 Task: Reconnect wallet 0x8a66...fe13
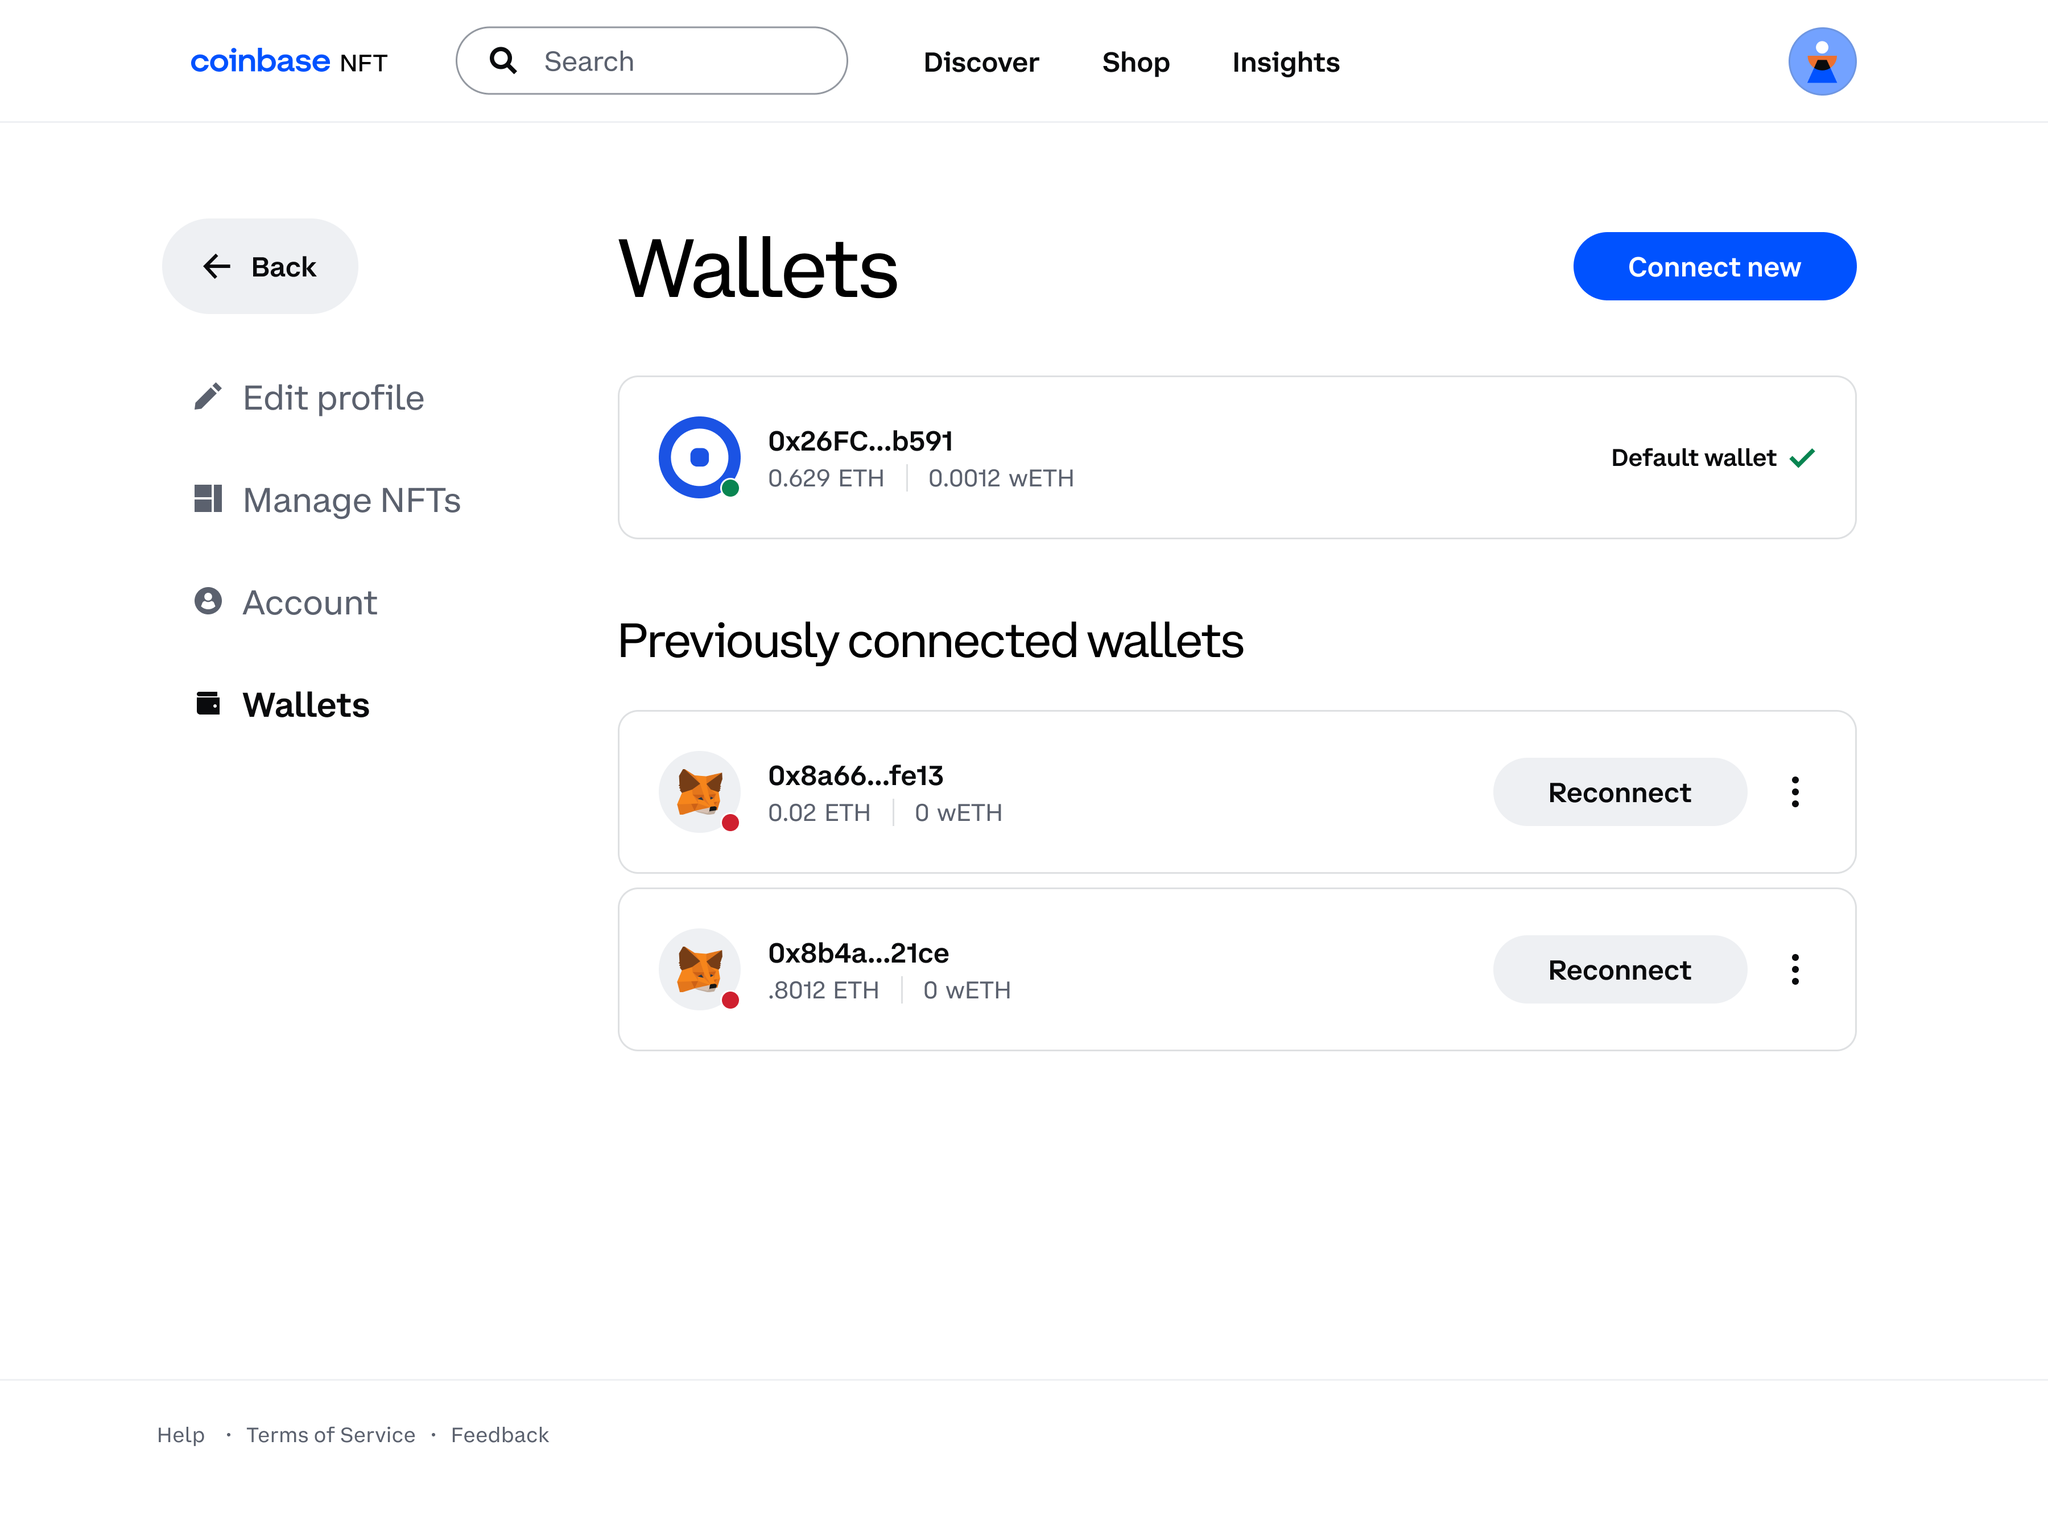1619,792
